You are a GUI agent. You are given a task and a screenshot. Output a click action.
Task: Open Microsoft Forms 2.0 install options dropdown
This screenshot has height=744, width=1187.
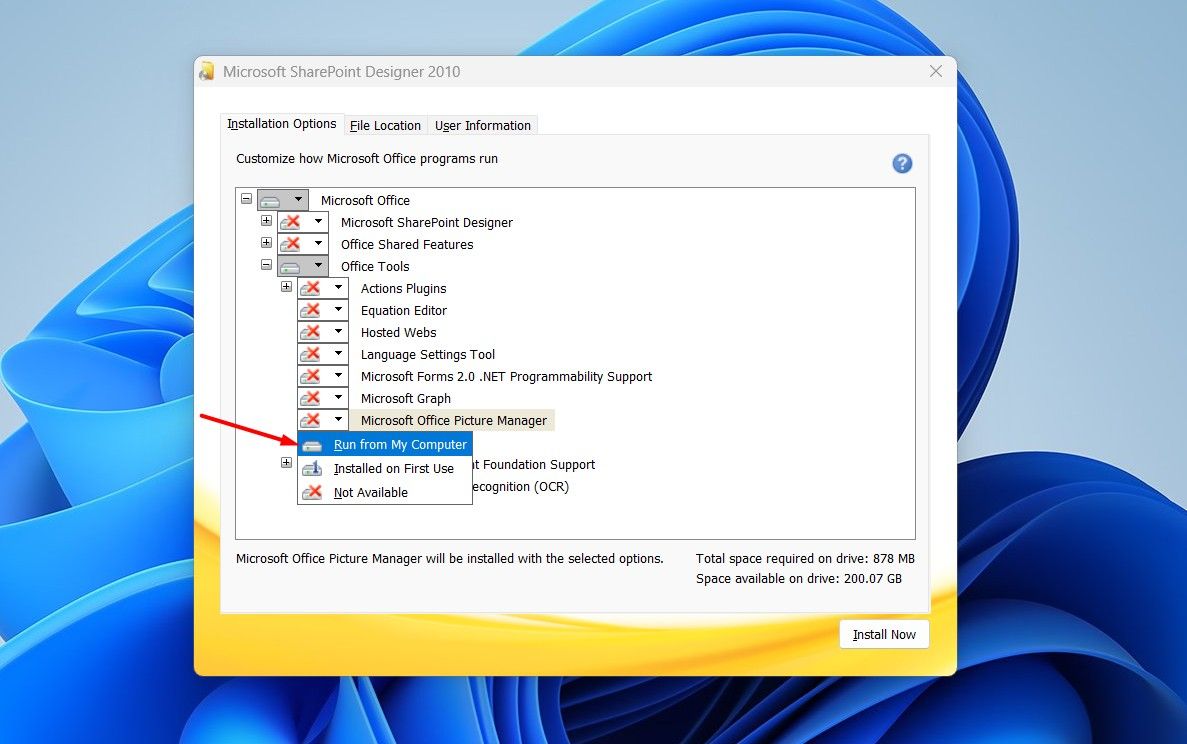coord(338,376)
